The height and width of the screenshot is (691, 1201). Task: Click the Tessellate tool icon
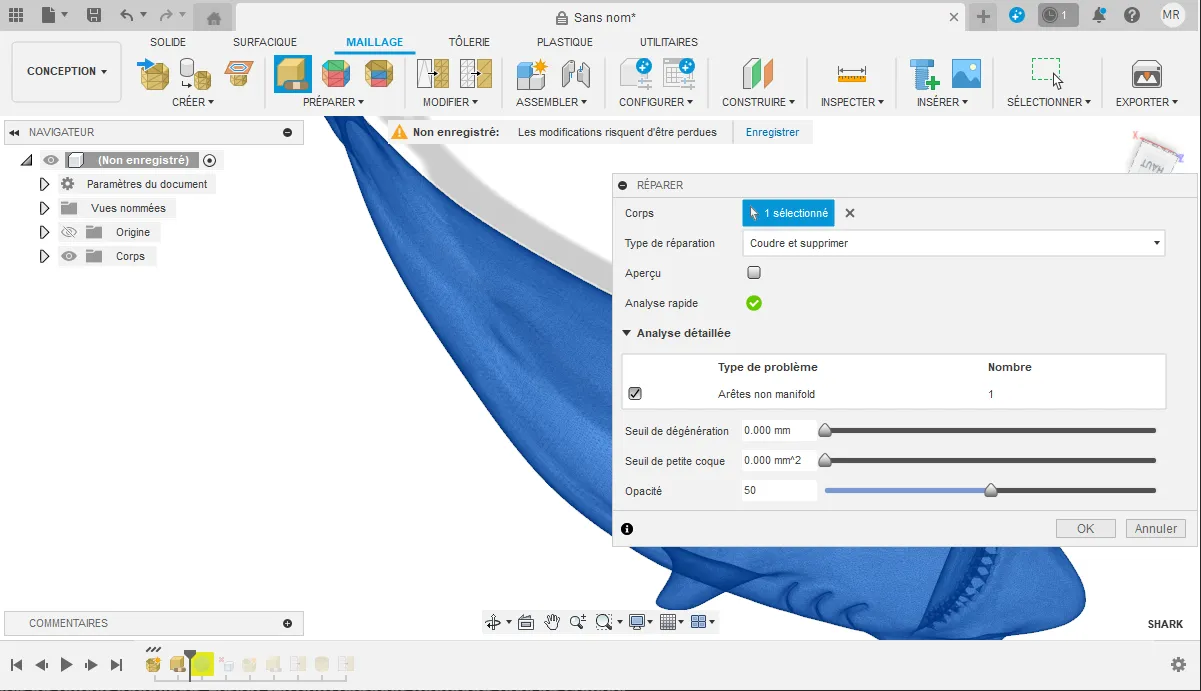coord(195,74)
